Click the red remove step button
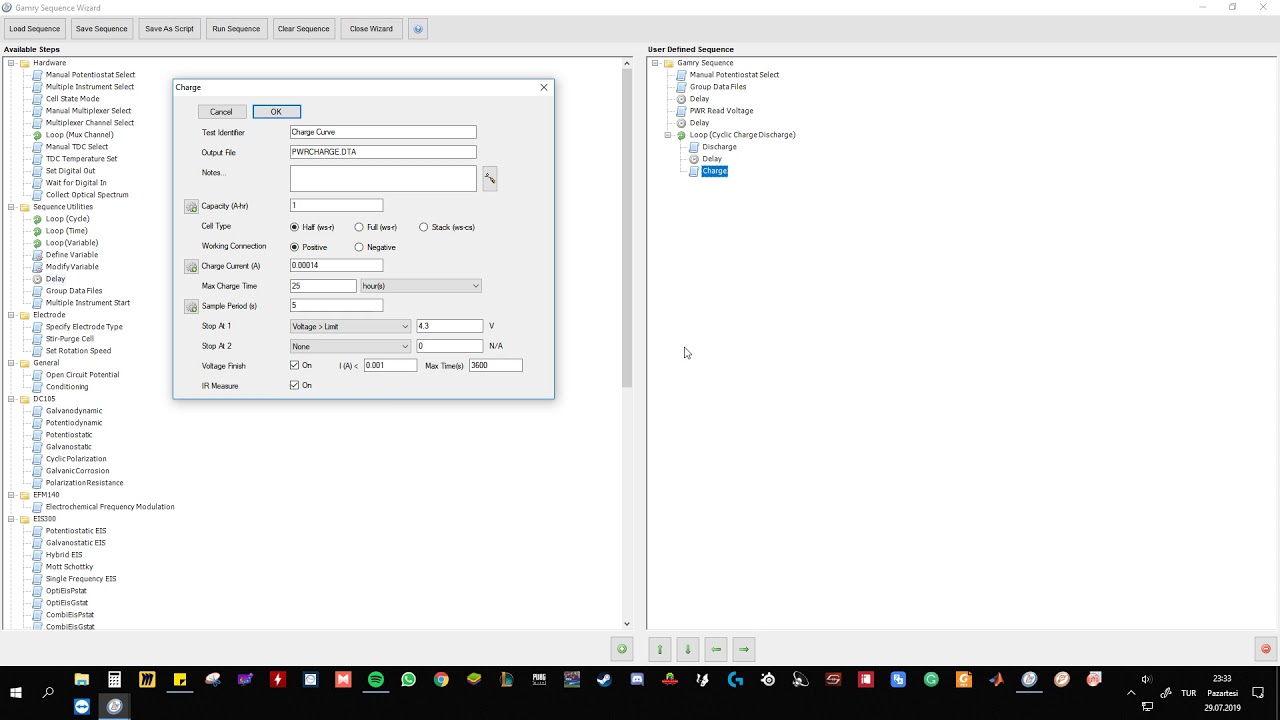Viewport: 1280px width, 720px height. point(1265,649)
